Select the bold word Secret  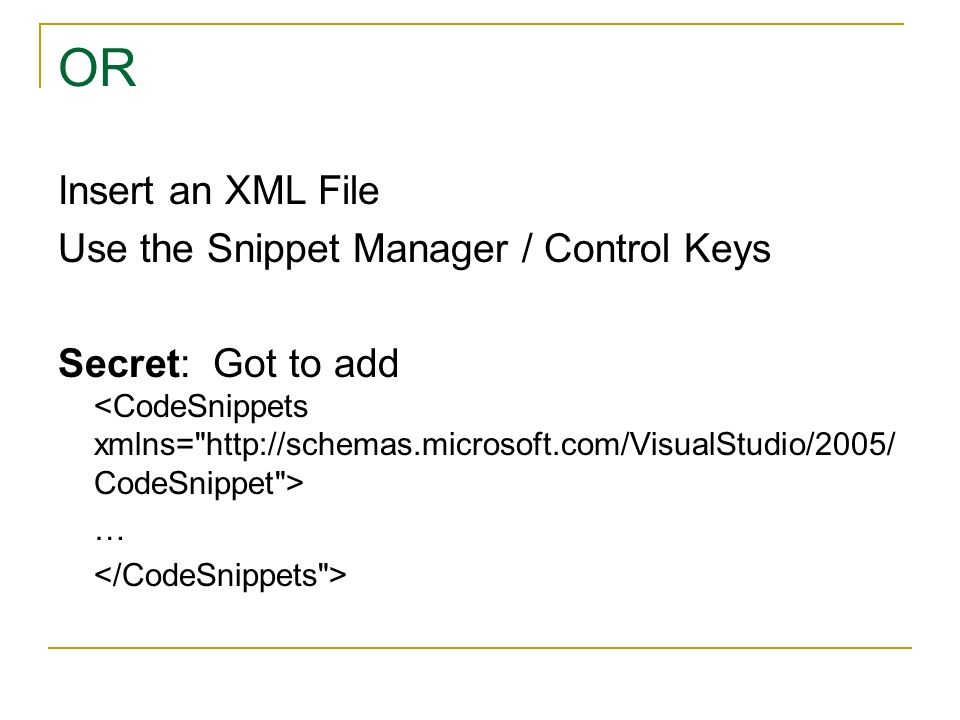119,363
